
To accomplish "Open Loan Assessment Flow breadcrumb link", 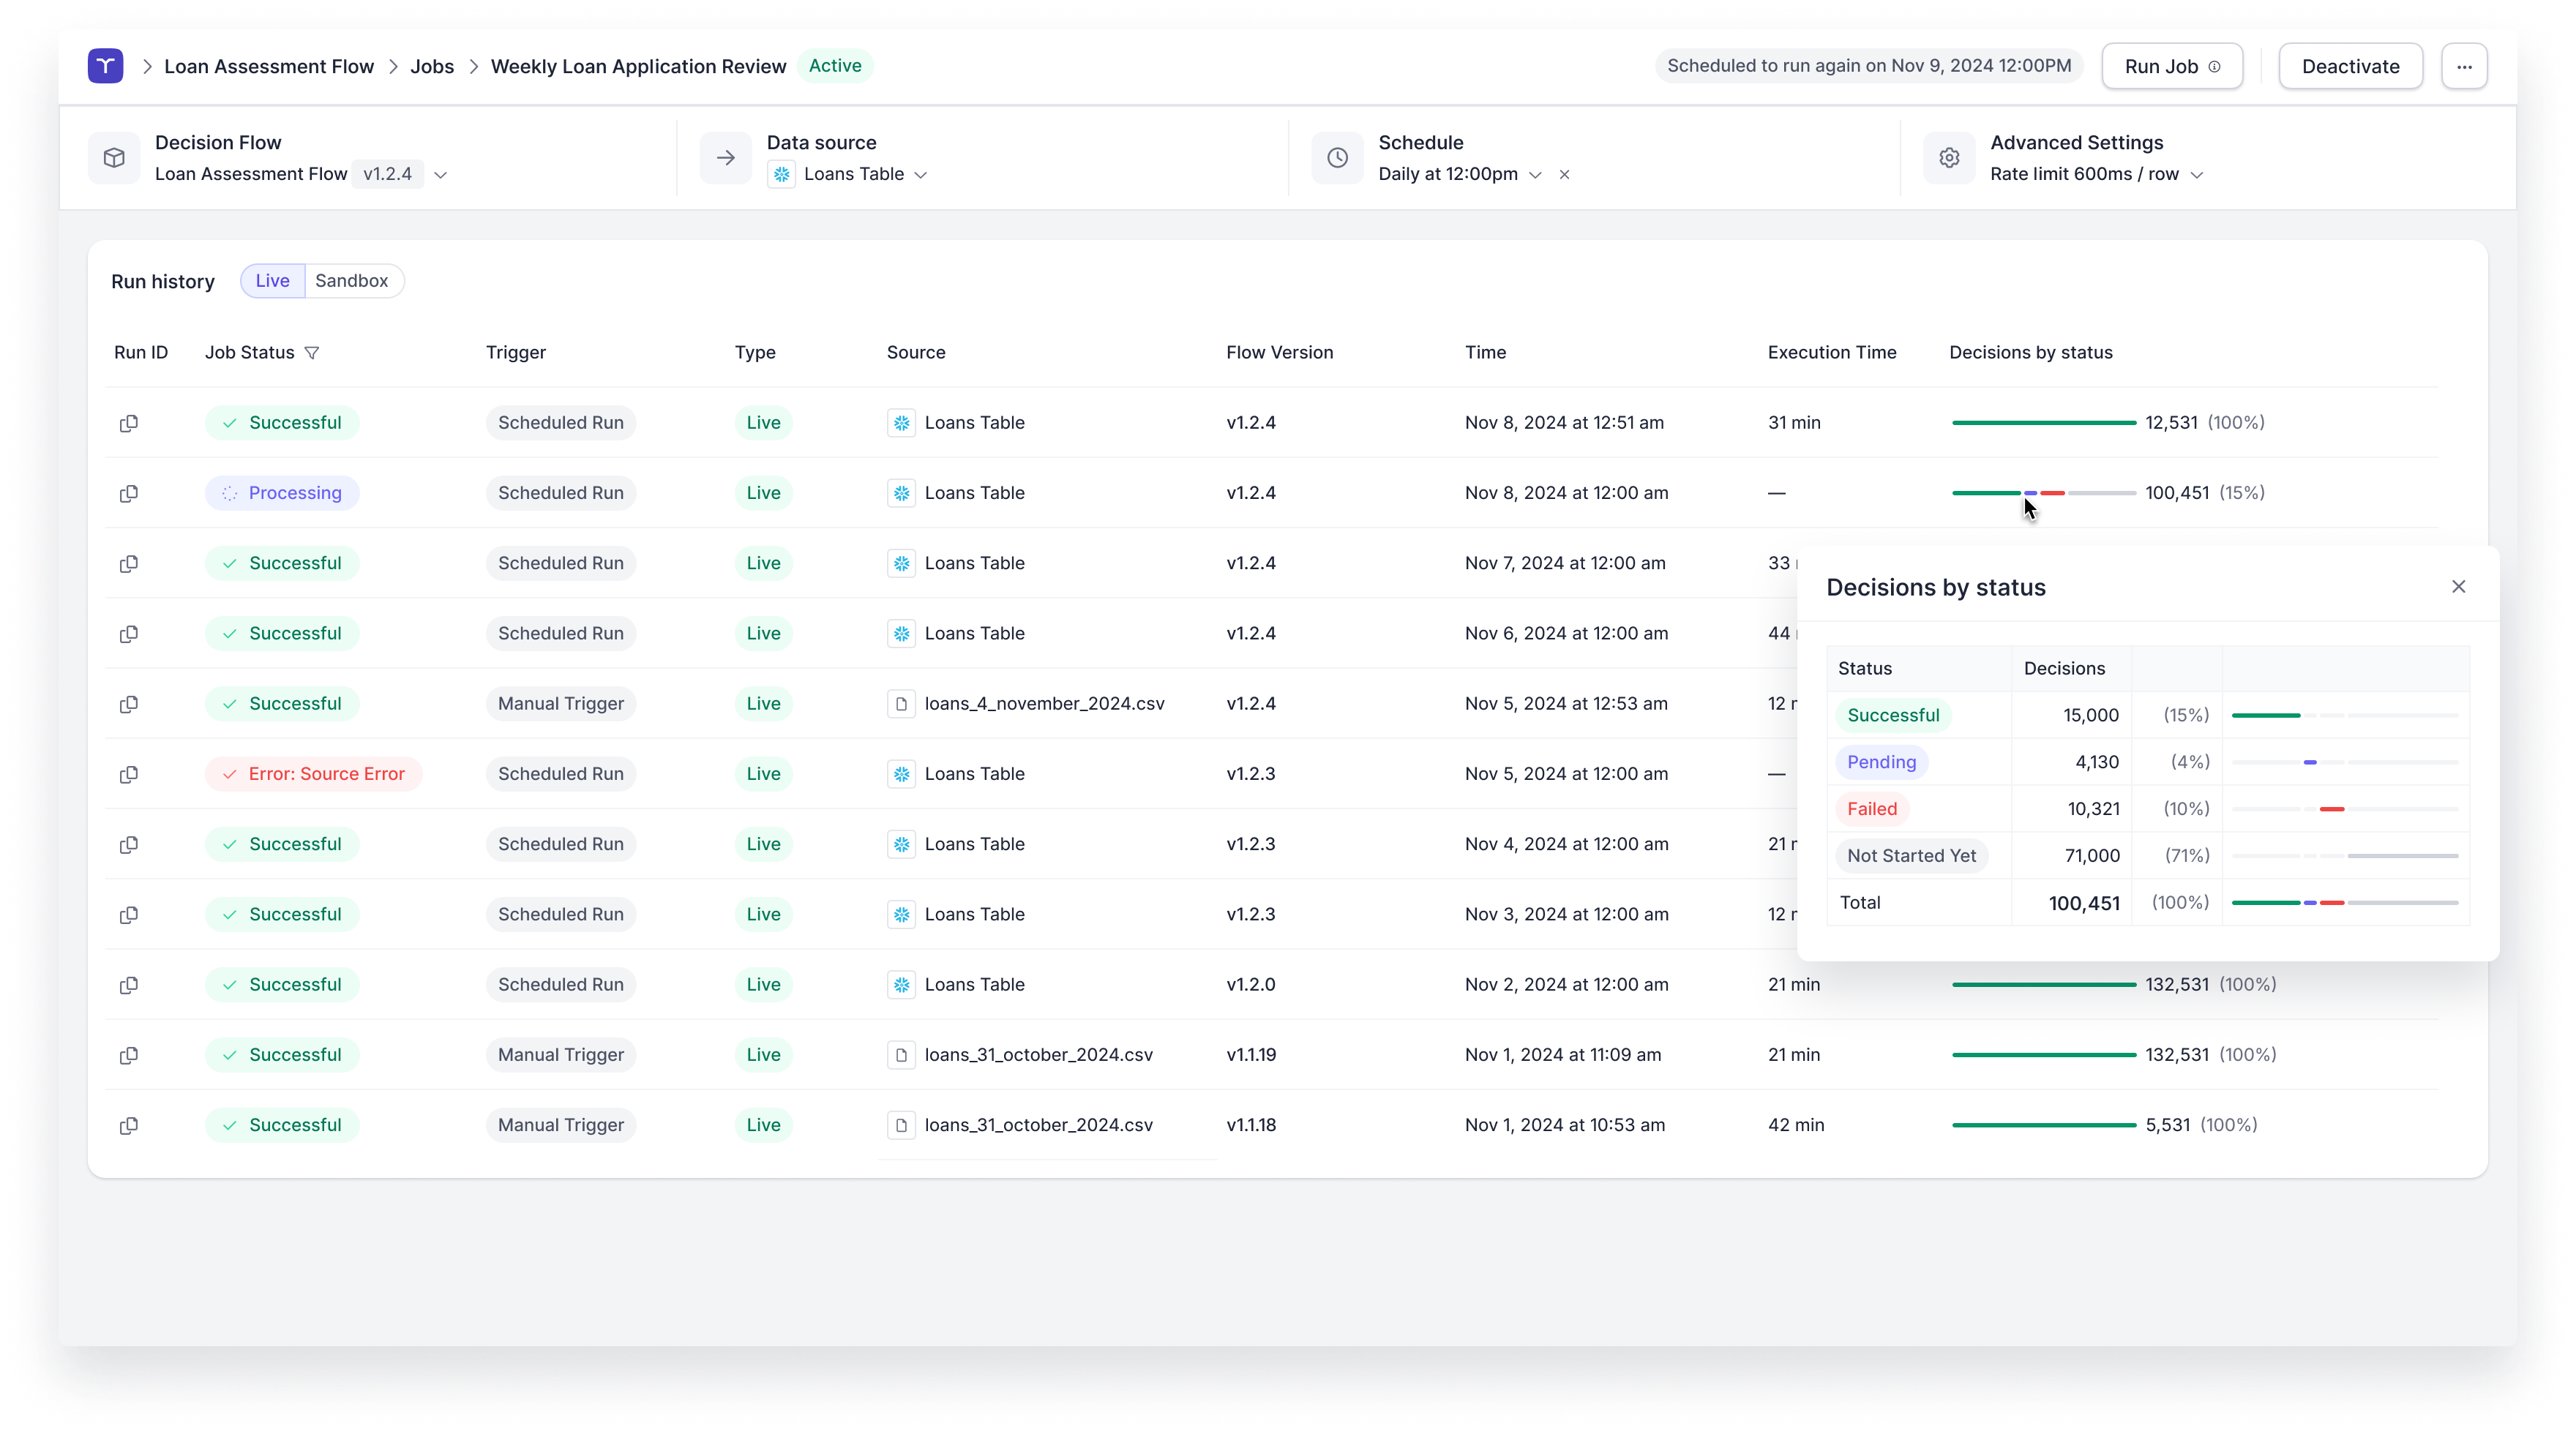I will (x=269, y=67).
